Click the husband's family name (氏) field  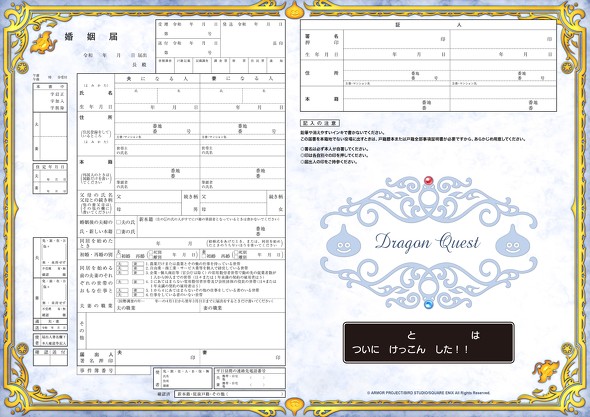136,96
